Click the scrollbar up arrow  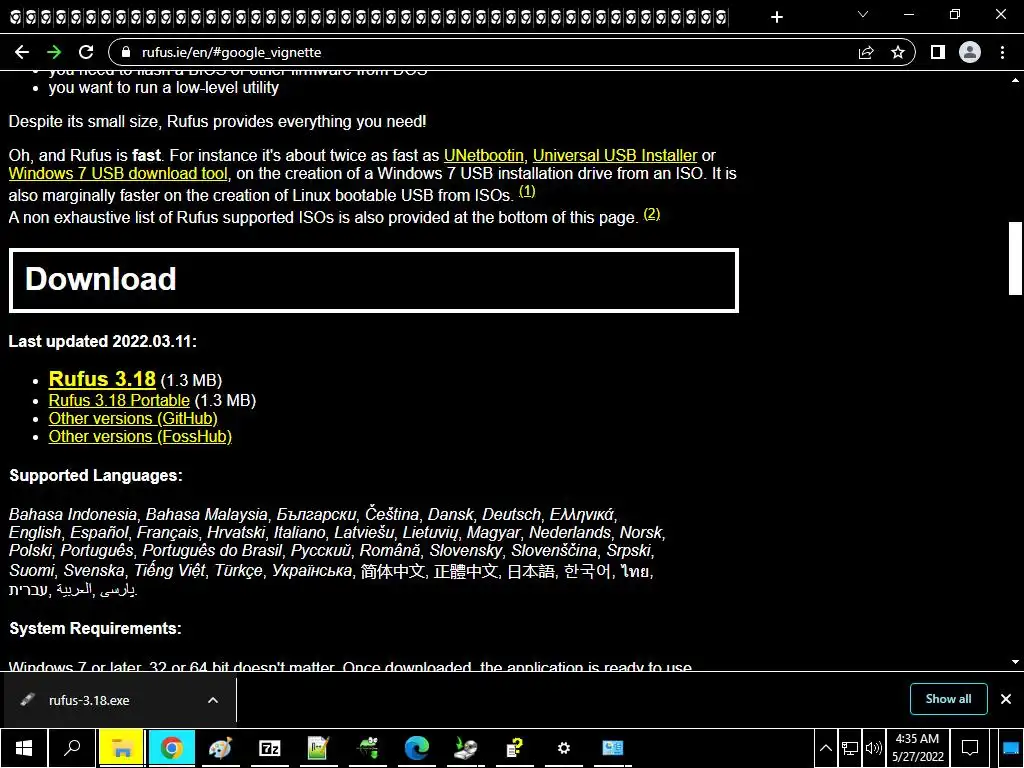[x=1015, y=80]
